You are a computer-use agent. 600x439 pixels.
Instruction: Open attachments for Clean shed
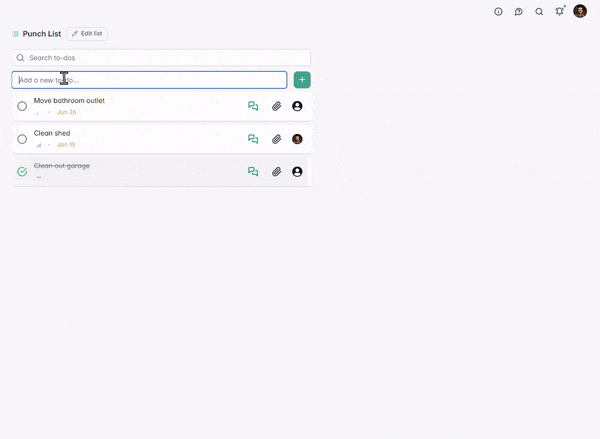[x=277, y=139]
